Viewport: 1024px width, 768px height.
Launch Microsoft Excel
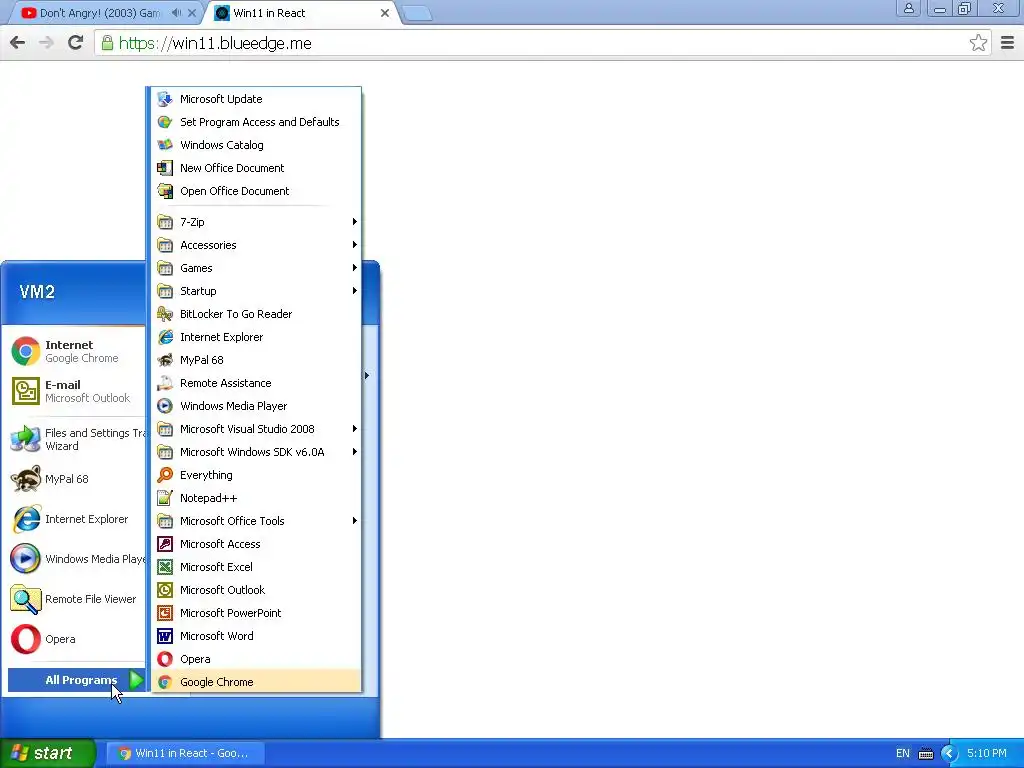tap(256, 567)
